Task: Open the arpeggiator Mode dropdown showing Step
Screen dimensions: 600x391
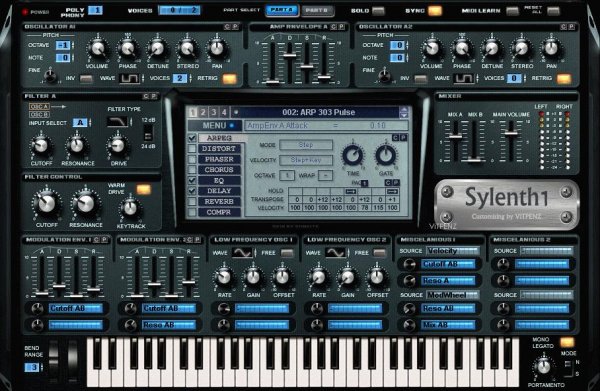Action: [306, 145]
